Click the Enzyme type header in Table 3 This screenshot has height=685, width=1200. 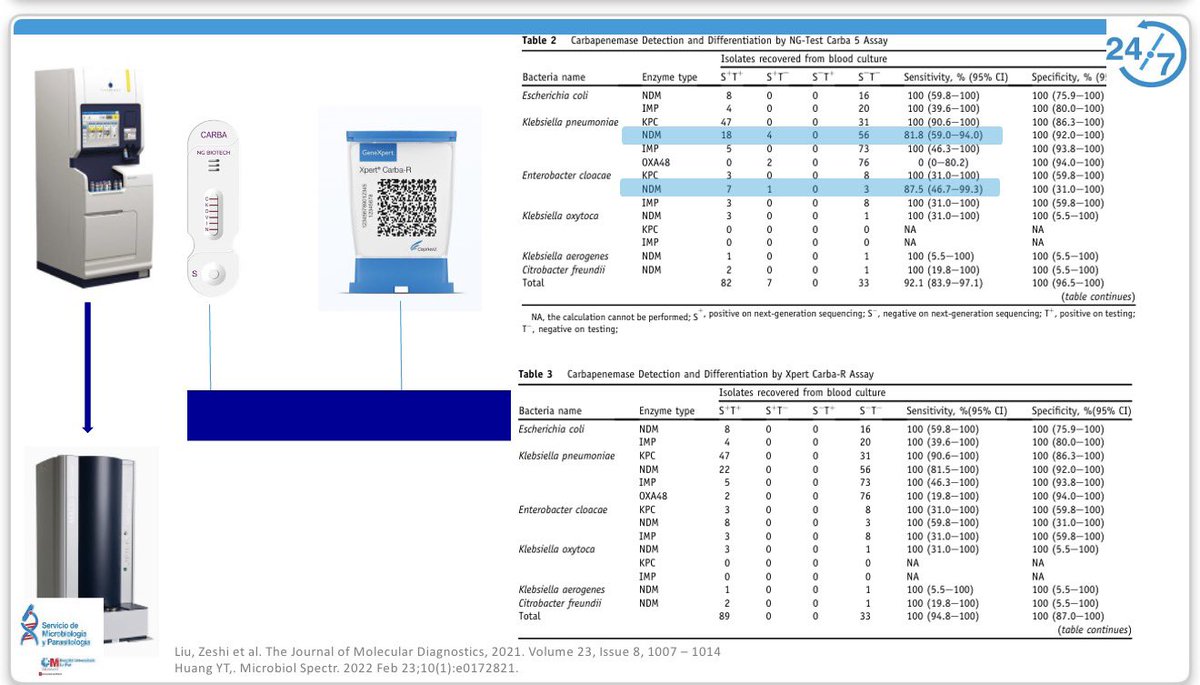click(x=667, y=411)
